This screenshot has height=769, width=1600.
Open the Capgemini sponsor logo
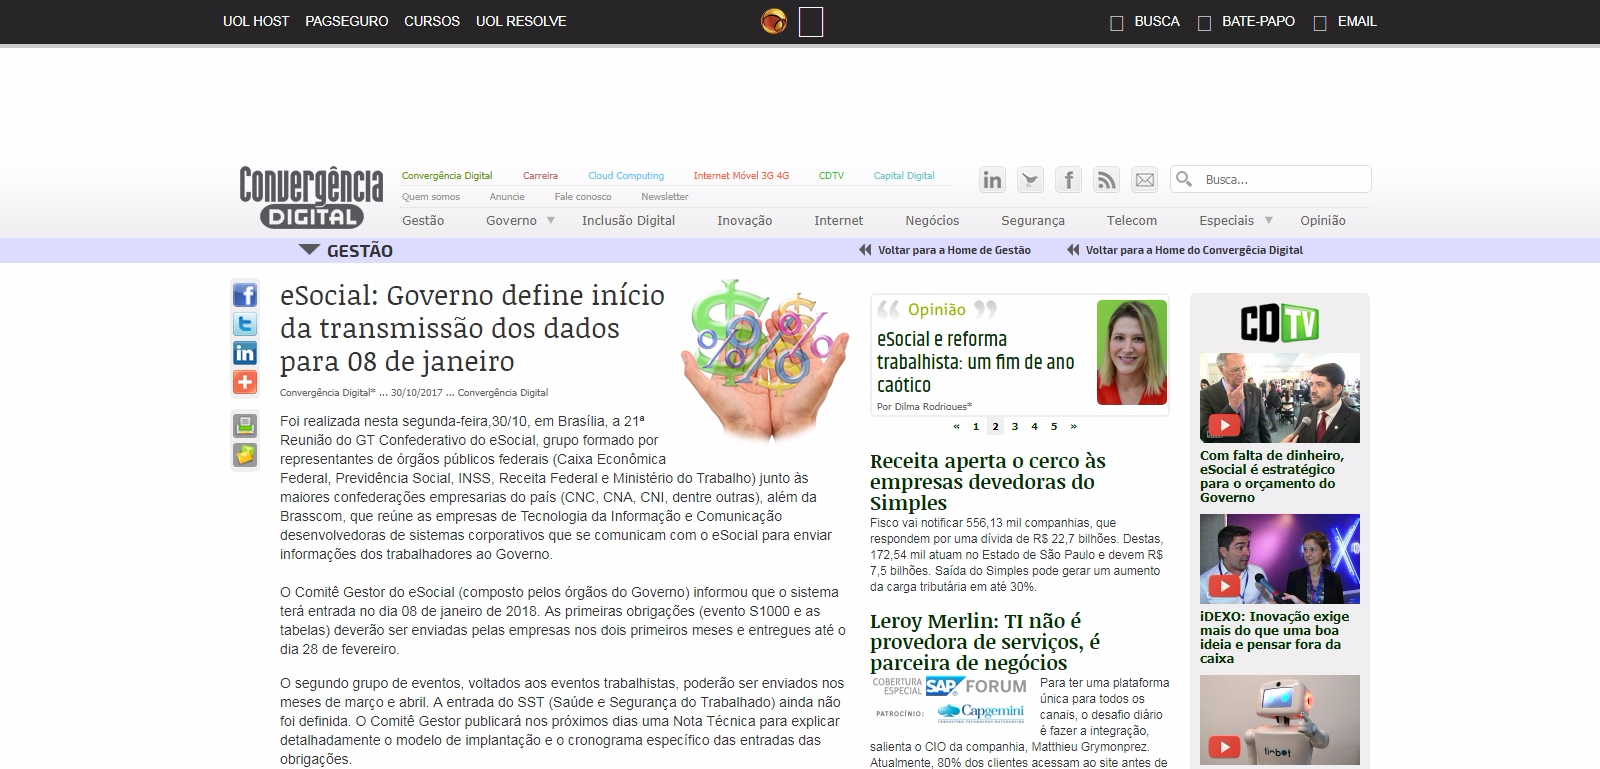pos(981,713)
